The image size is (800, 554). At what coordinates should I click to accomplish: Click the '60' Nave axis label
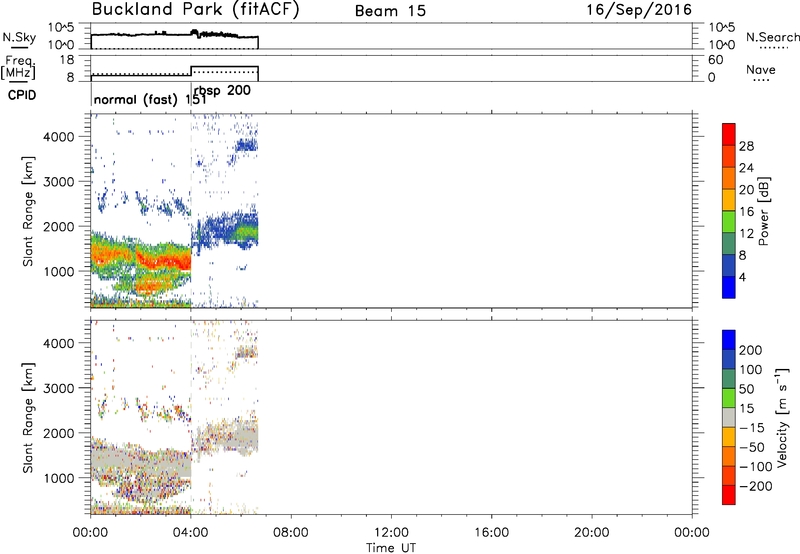point(715,60)
